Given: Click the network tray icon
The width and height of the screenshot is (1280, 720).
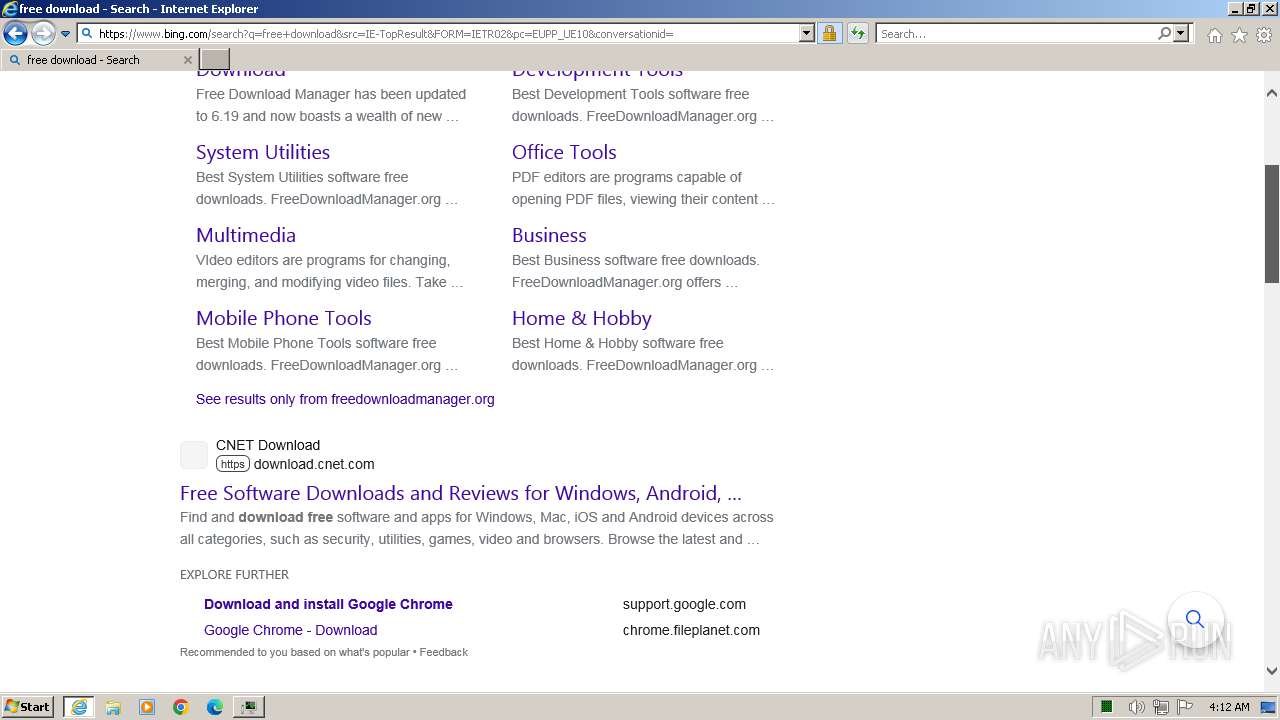Looking at the screenshot, I should (x=1161, y=707).
